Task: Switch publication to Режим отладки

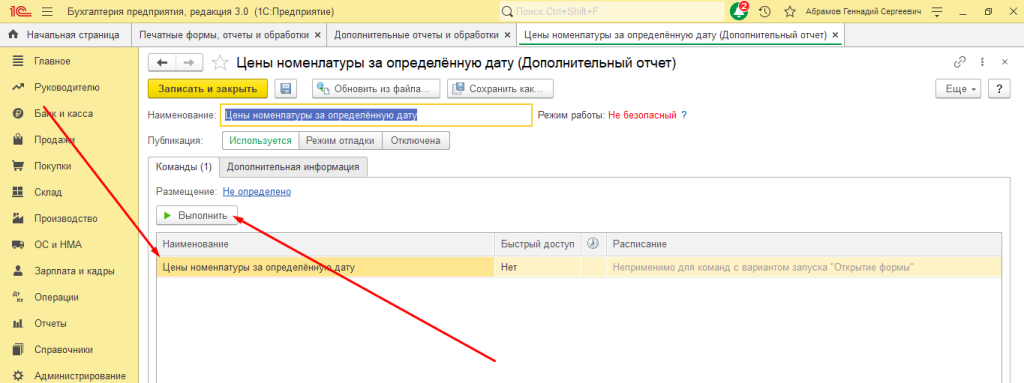Action: pos(340,141)
